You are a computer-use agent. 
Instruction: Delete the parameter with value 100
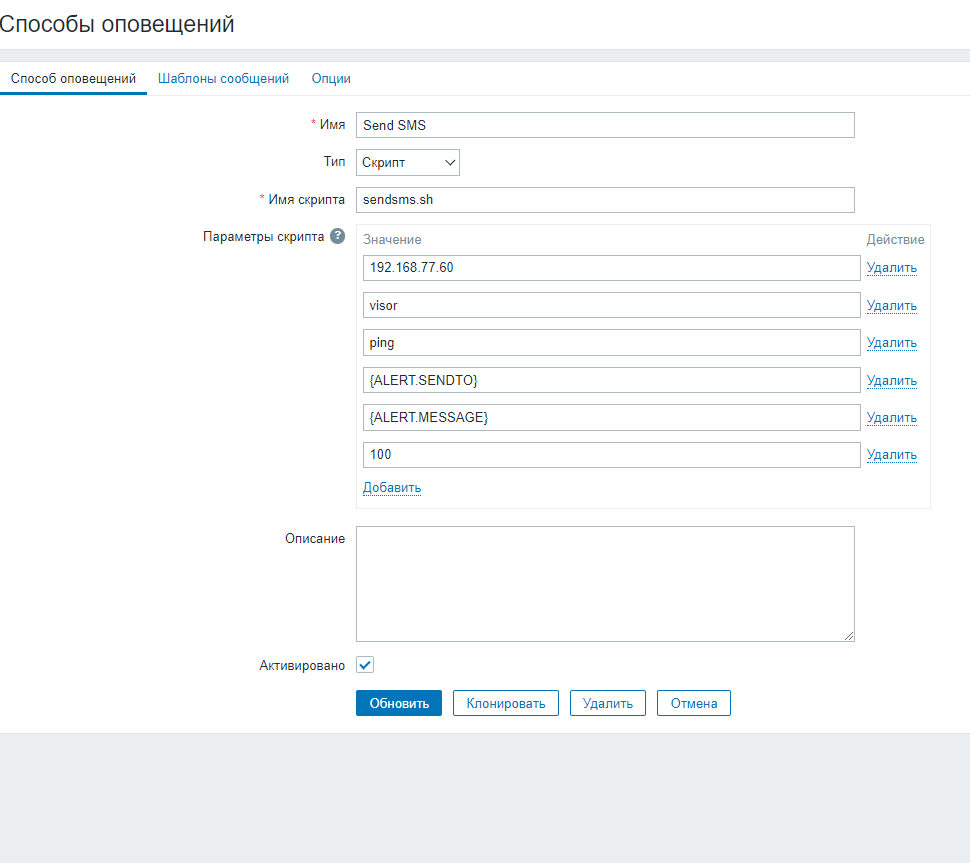[891, 455]
